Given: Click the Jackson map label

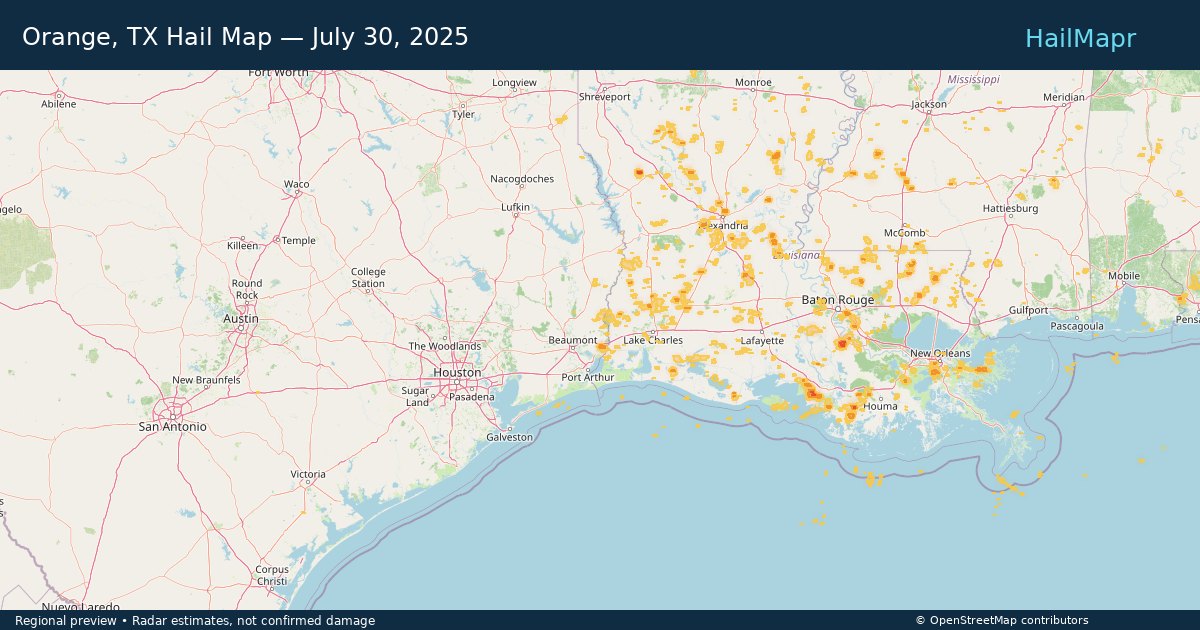Looking at the screenshot, I should click(x=929, y=104).
